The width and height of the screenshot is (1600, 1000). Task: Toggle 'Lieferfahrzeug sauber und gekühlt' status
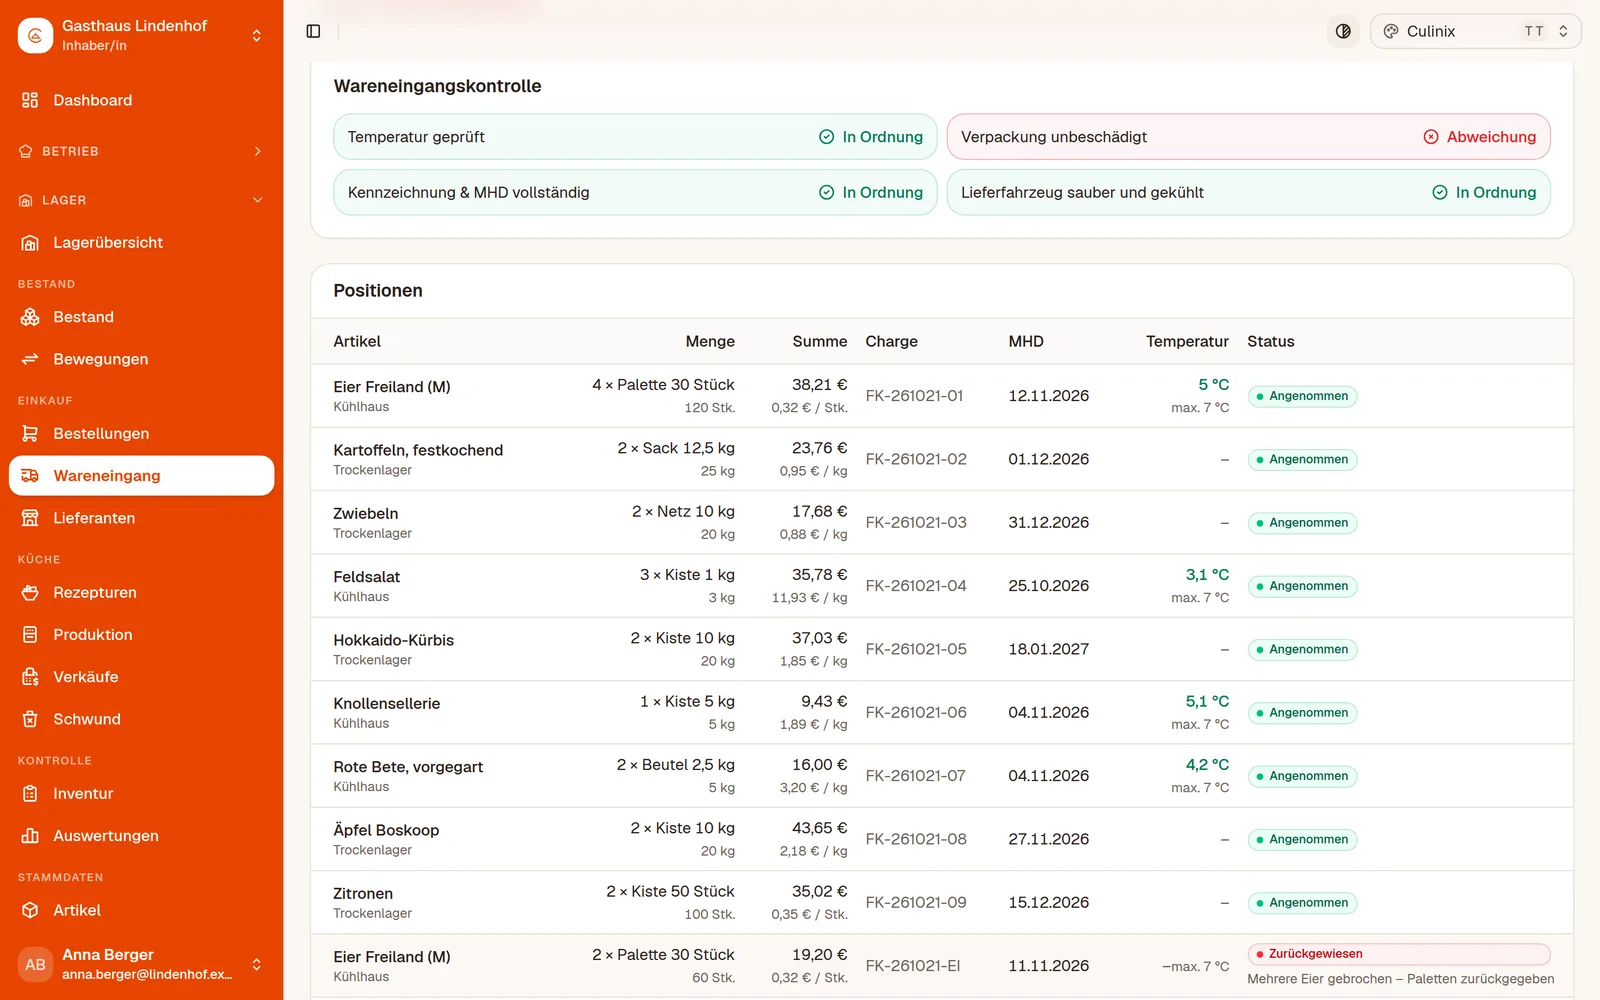[1248, 192]
